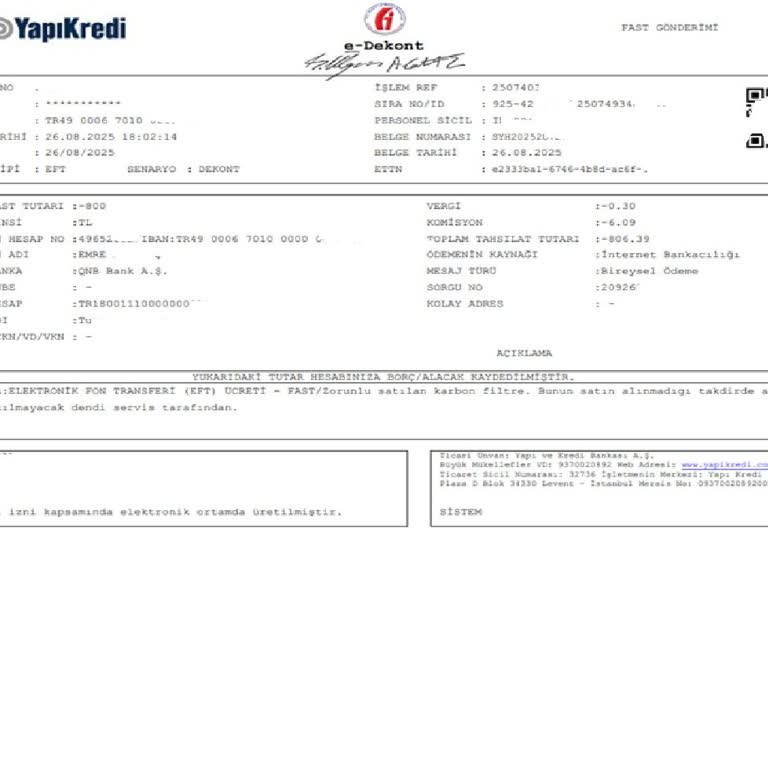768x768 pixels.
Task: Select the currency value TL
Action: (85, 223)
